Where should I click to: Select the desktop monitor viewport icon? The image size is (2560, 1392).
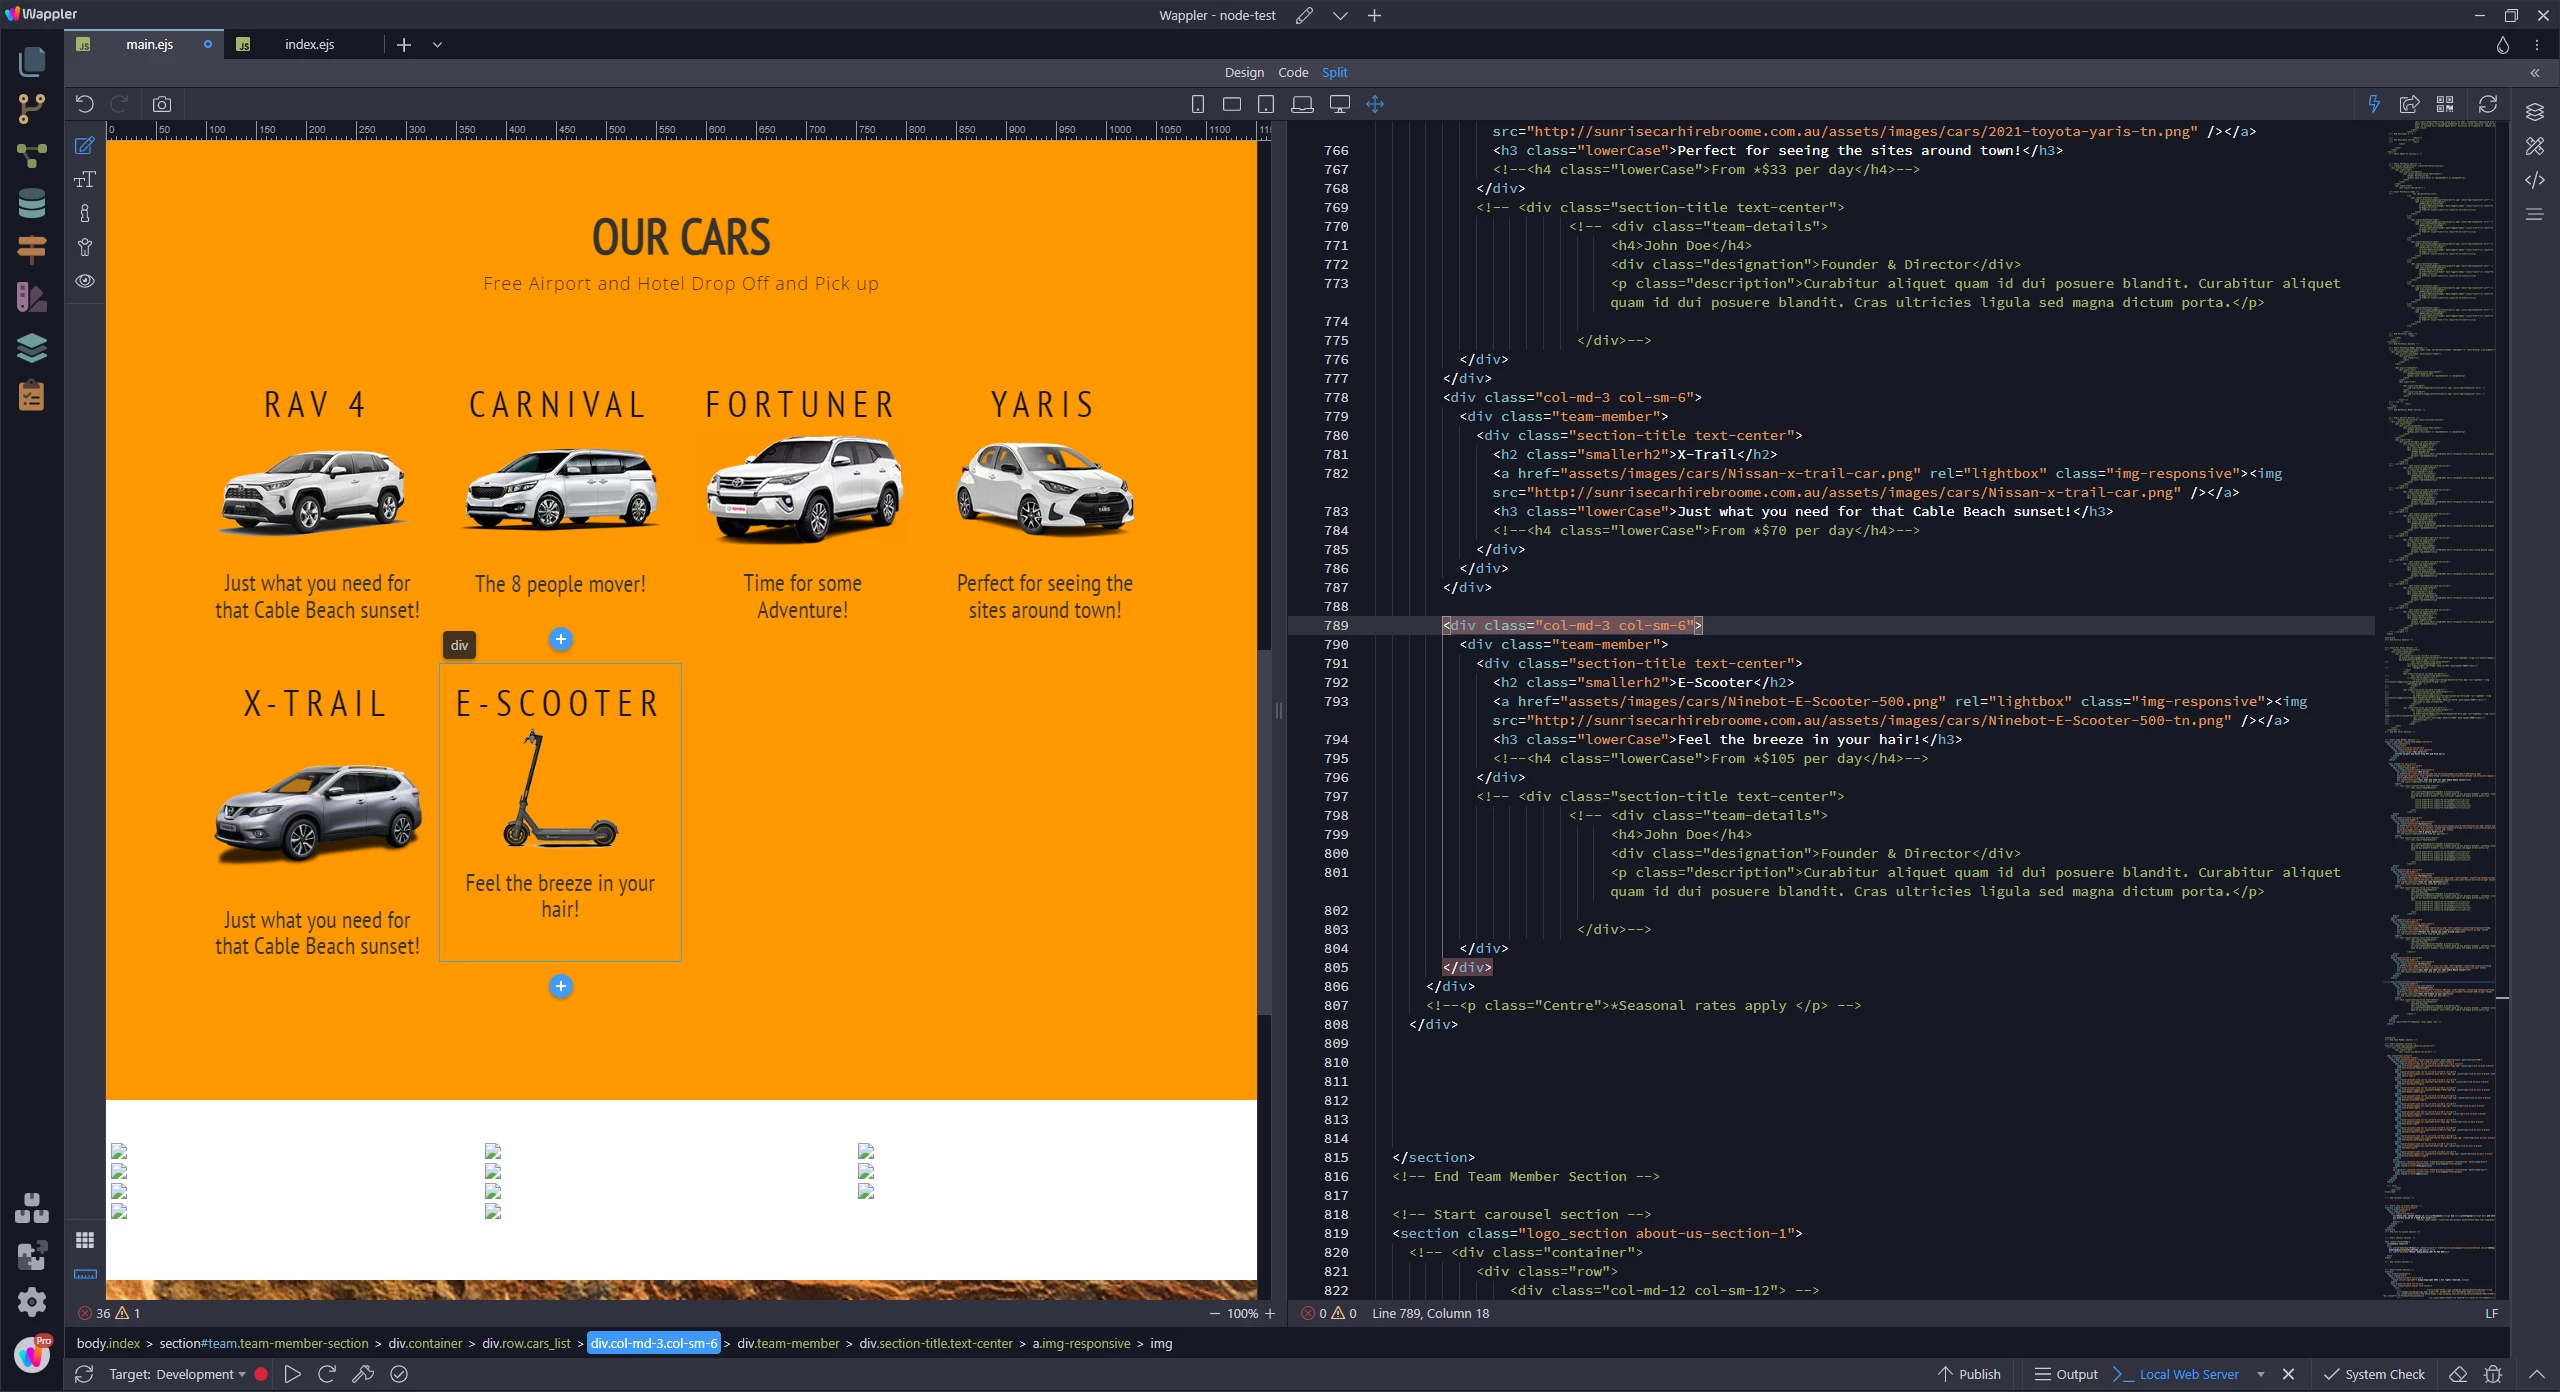(1340, 104)
